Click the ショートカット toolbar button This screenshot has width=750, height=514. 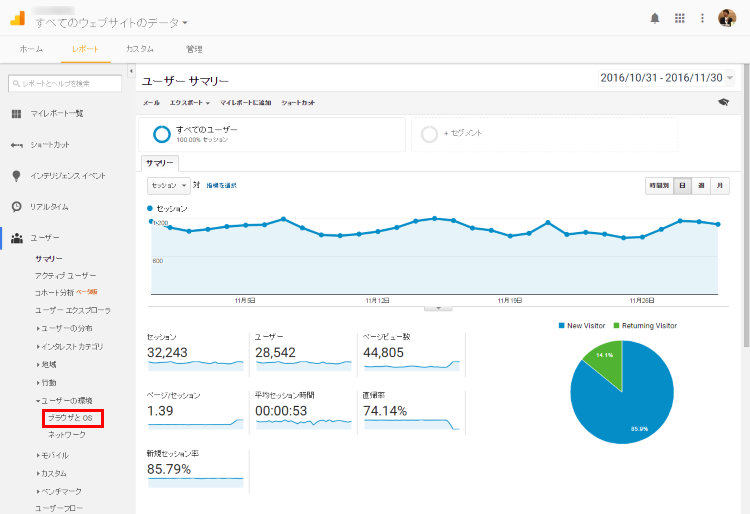298,102
